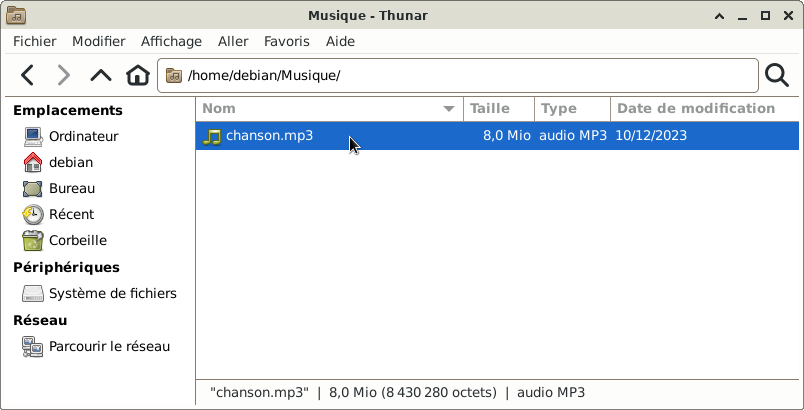The width and height of the screenshot is (804, 410).
Task: Click the Corbeille trash icon
Action: (x=32, y=240)
